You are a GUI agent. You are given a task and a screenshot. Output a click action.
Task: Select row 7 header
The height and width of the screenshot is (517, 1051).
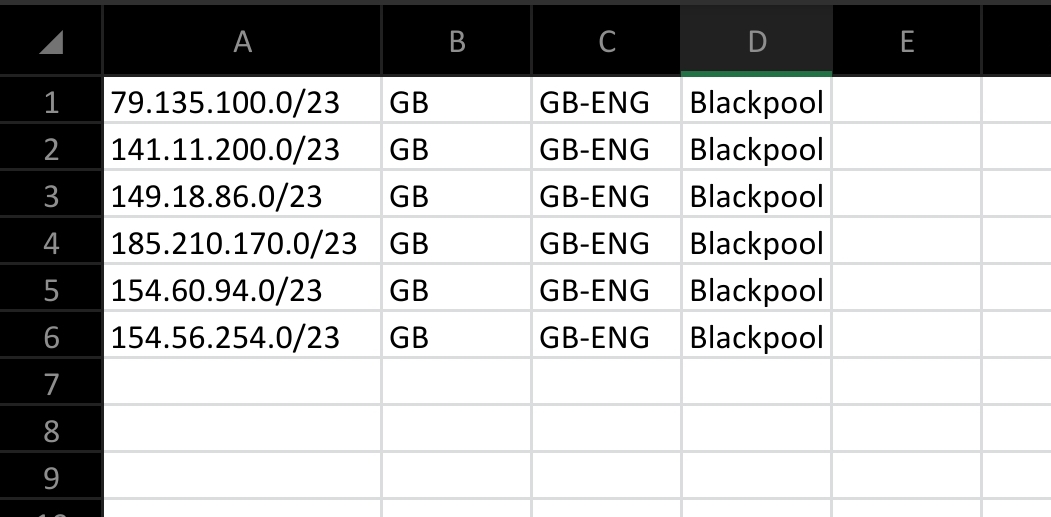click(x=51, y=382)
